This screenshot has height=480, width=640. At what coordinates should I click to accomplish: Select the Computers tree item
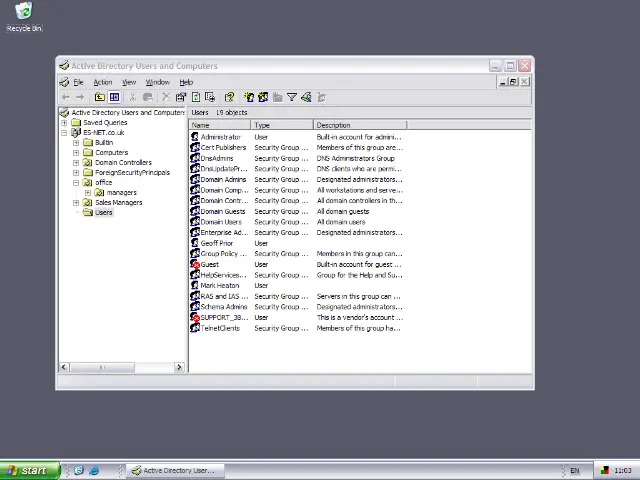tap(111, 153)
